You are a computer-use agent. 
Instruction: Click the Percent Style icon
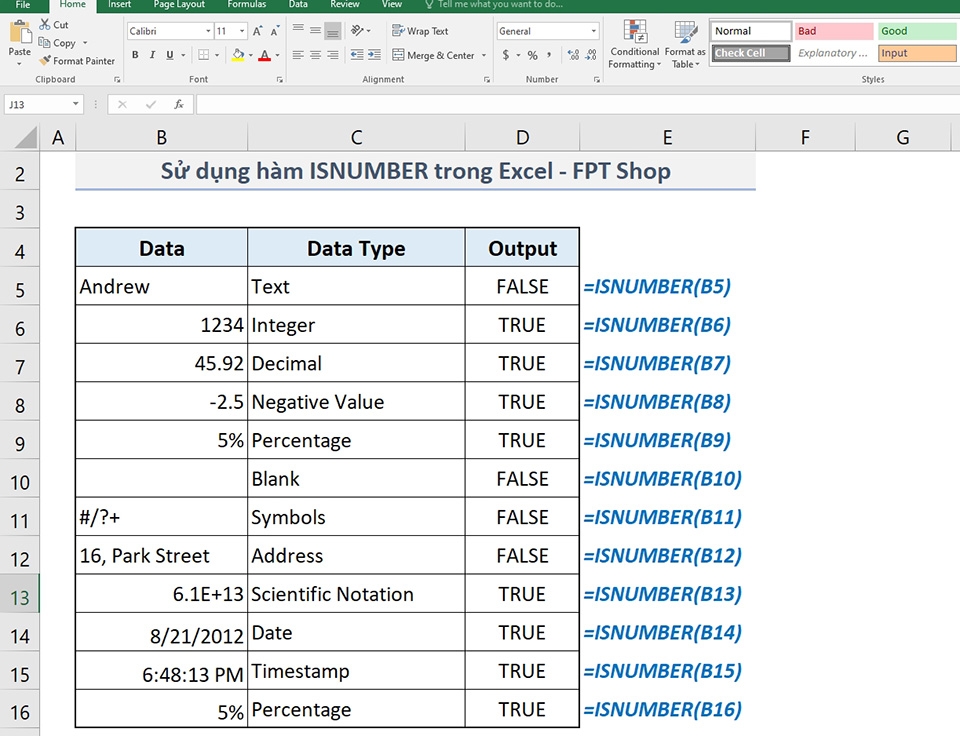(x=531, y=55)
